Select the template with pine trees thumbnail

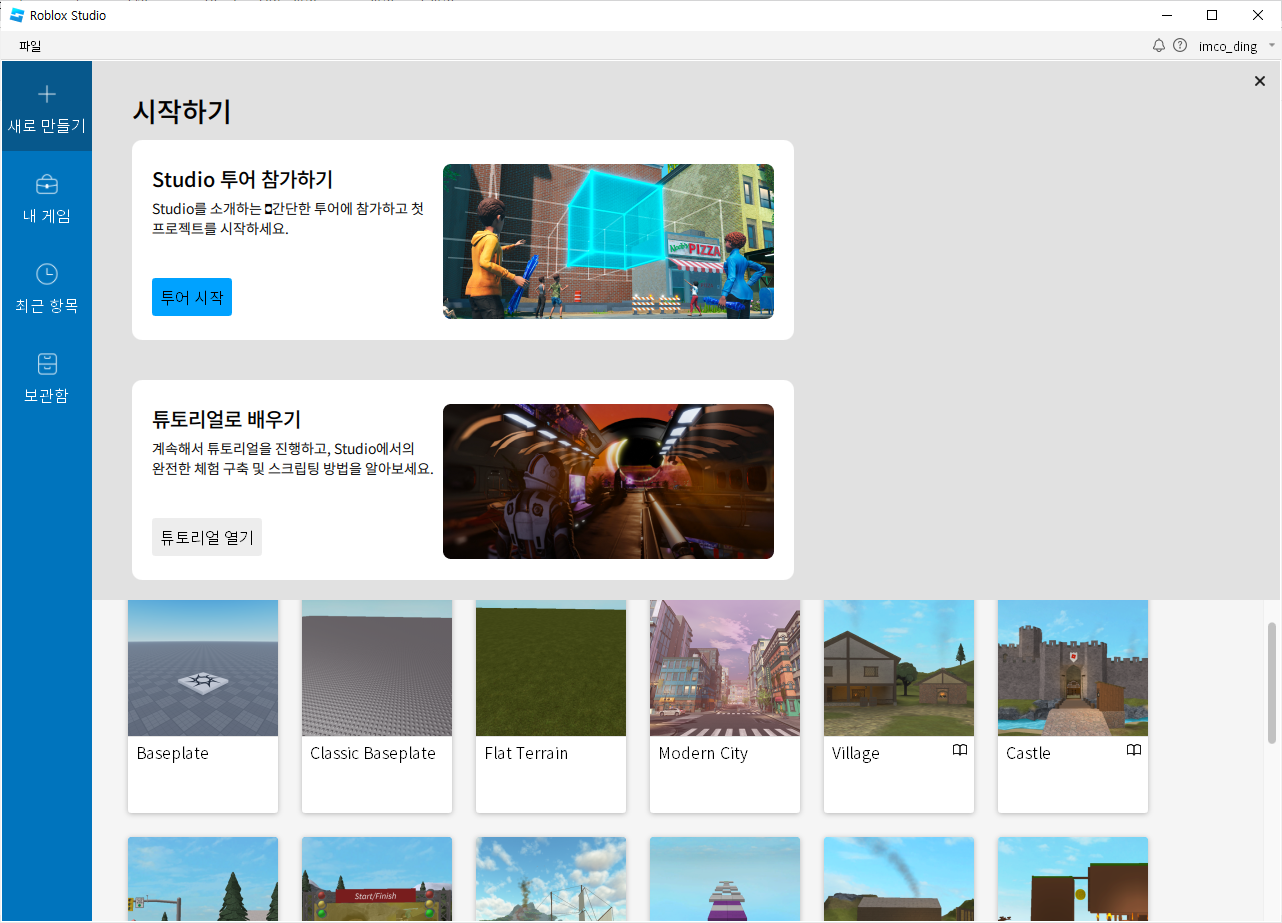(203, 880)
